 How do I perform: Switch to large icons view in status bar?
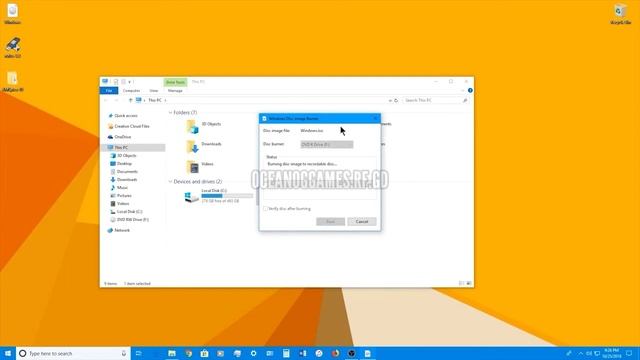pos(469,283)
